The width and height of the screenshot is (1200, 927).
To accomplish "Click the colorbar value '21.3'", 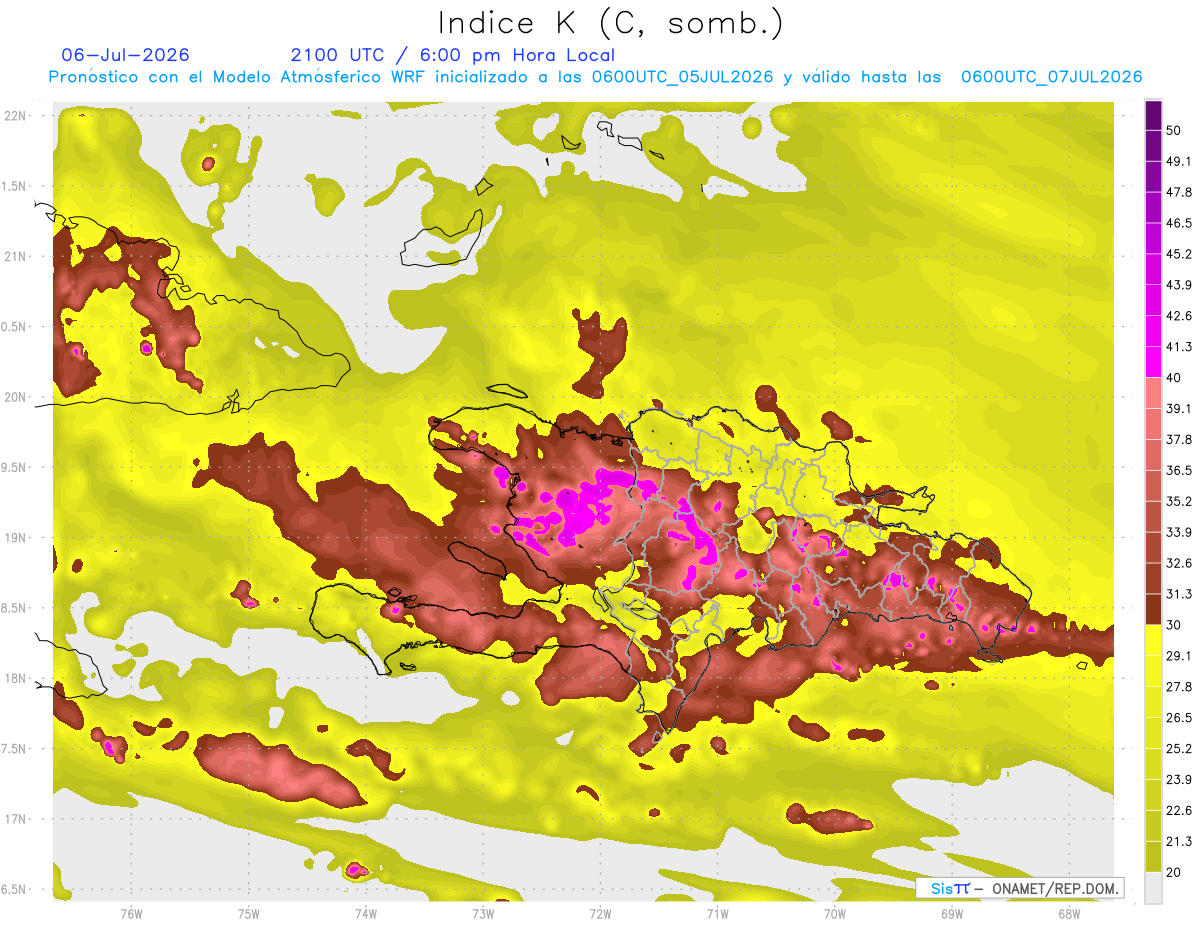I will 1178,842.
